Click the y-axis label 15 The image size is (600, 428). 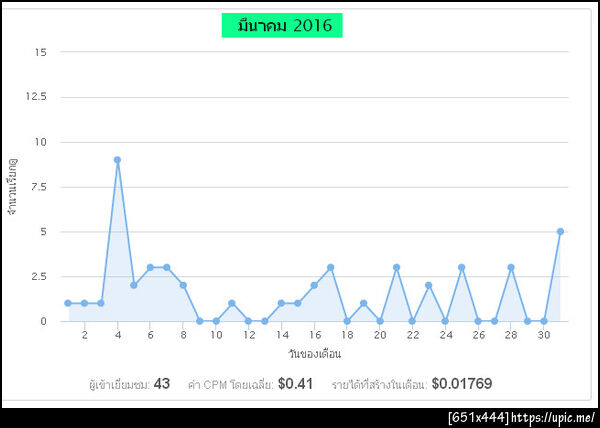(41, 52)
